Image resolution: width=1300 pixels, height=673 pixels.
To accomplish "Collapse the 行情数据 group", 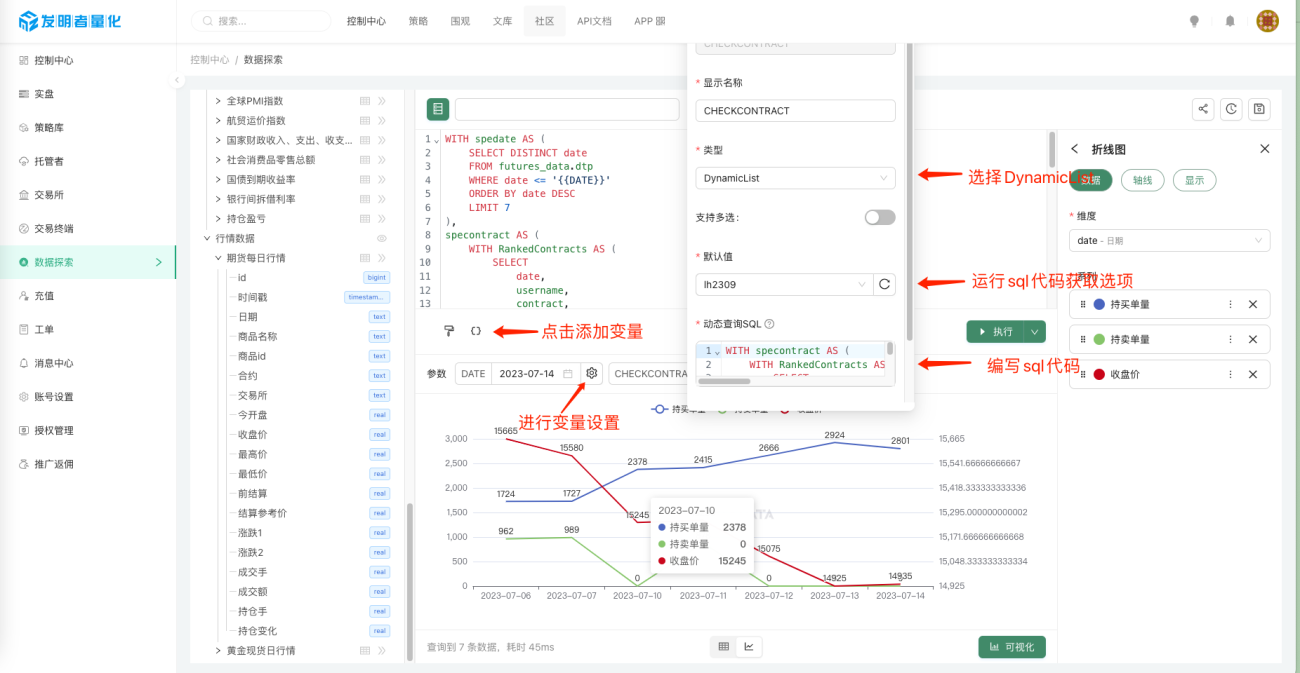I will [208, 238].
